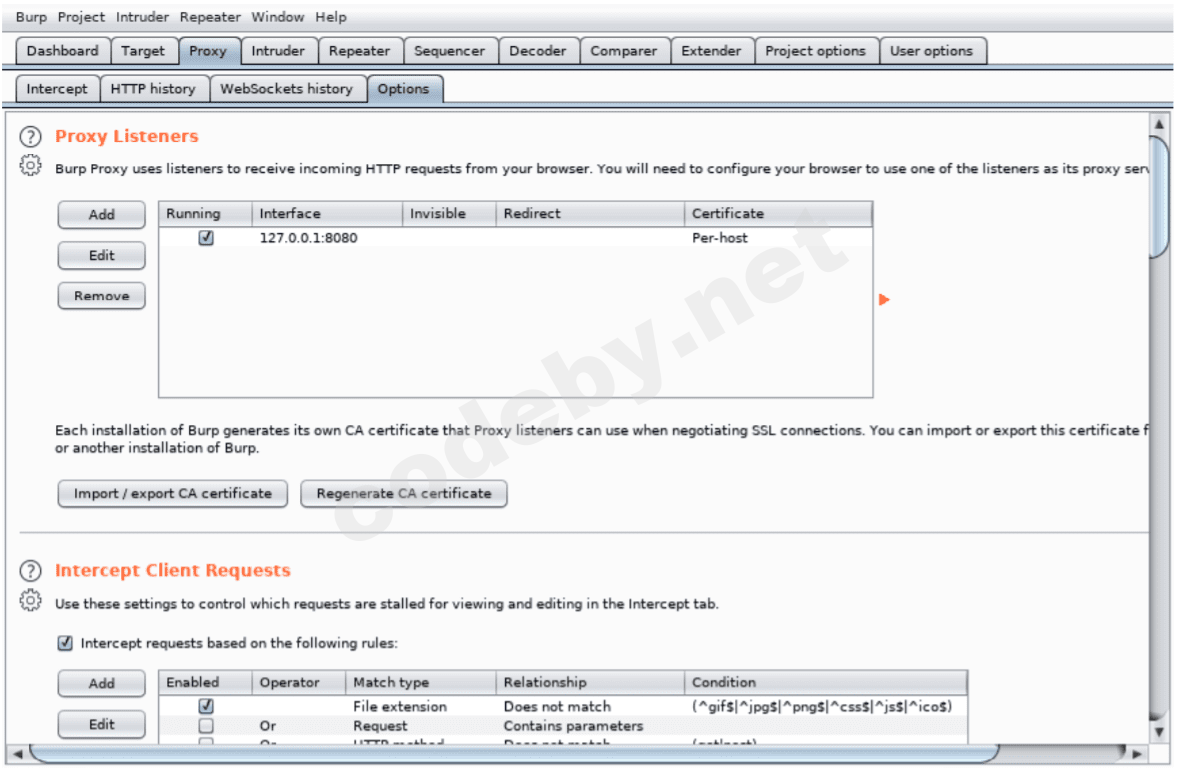
Task: Click Edit button for intercept rules
Action: (x=101, y=725)
